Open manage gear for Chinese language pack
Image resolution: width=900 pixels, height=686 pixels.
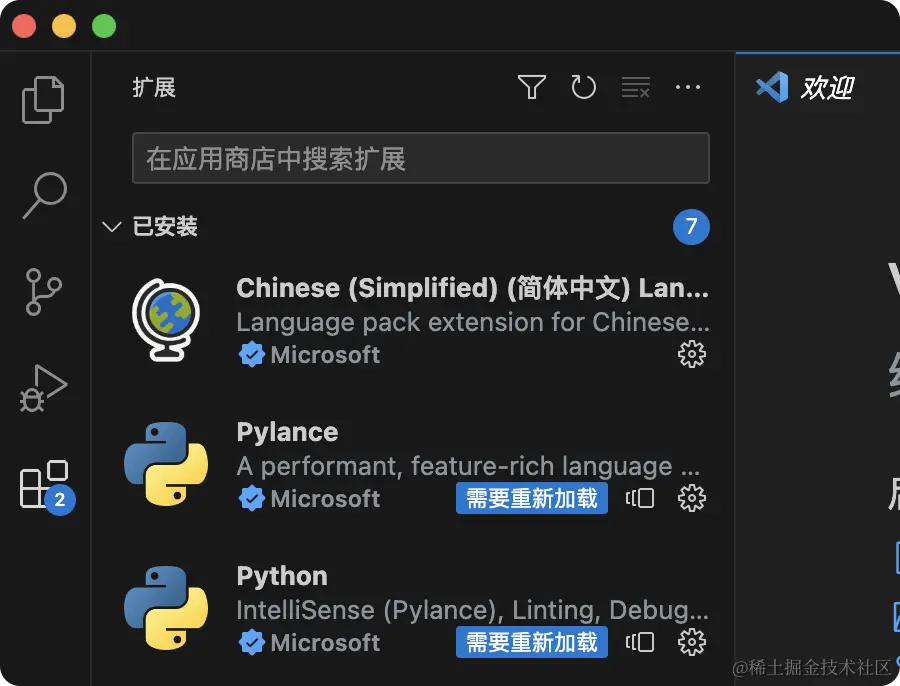pyautogui.click(x=692, y=354)
